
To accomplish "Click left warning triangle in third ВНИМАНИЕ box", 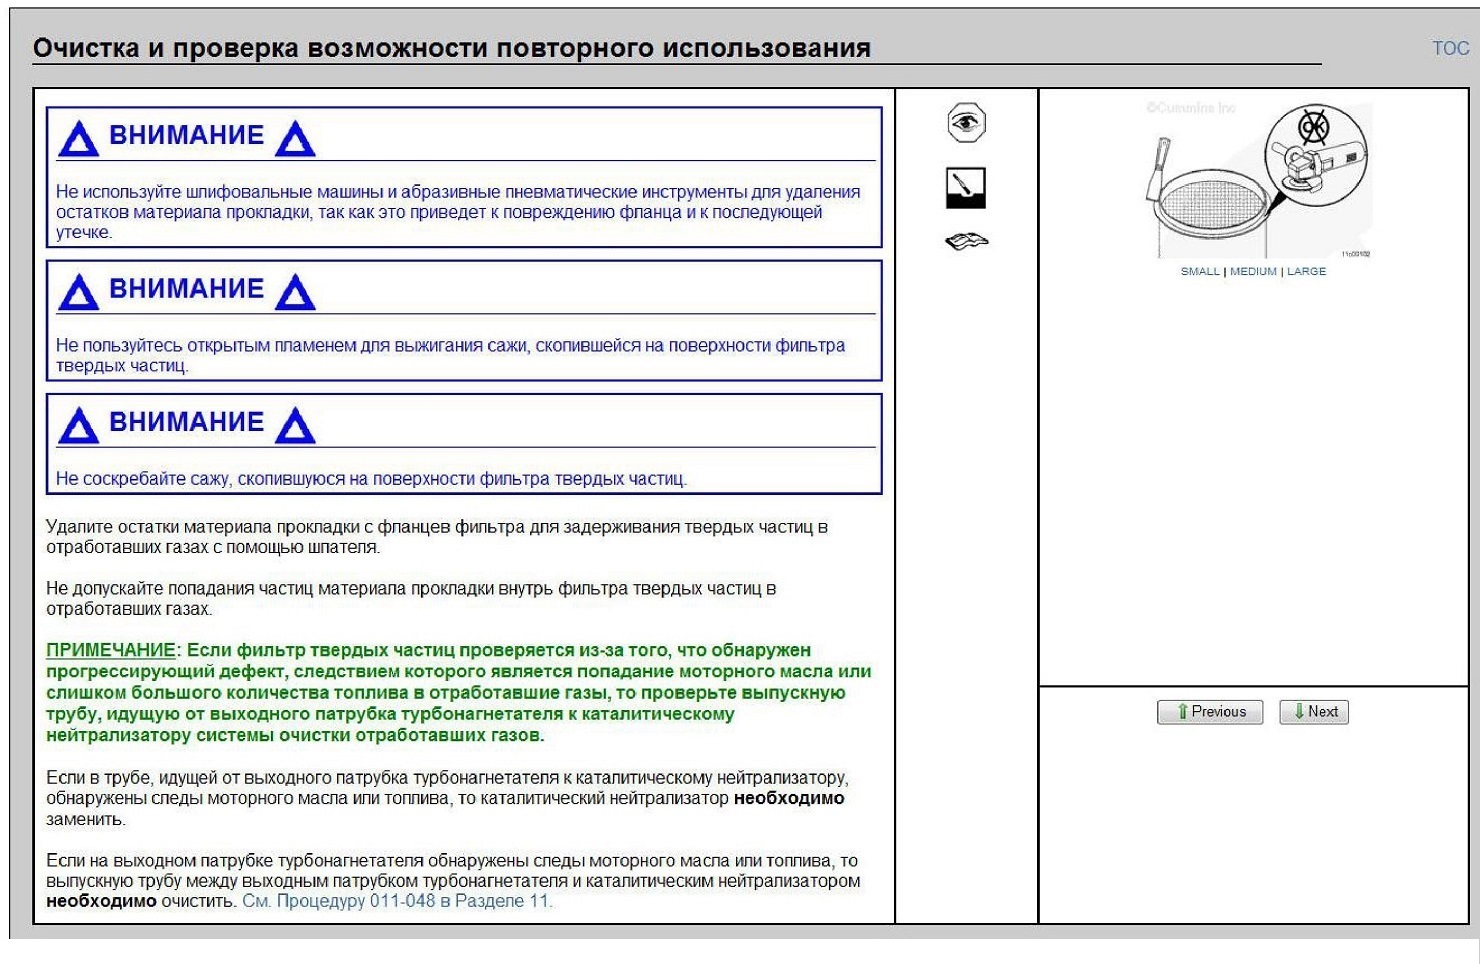I will pos(78,425).
